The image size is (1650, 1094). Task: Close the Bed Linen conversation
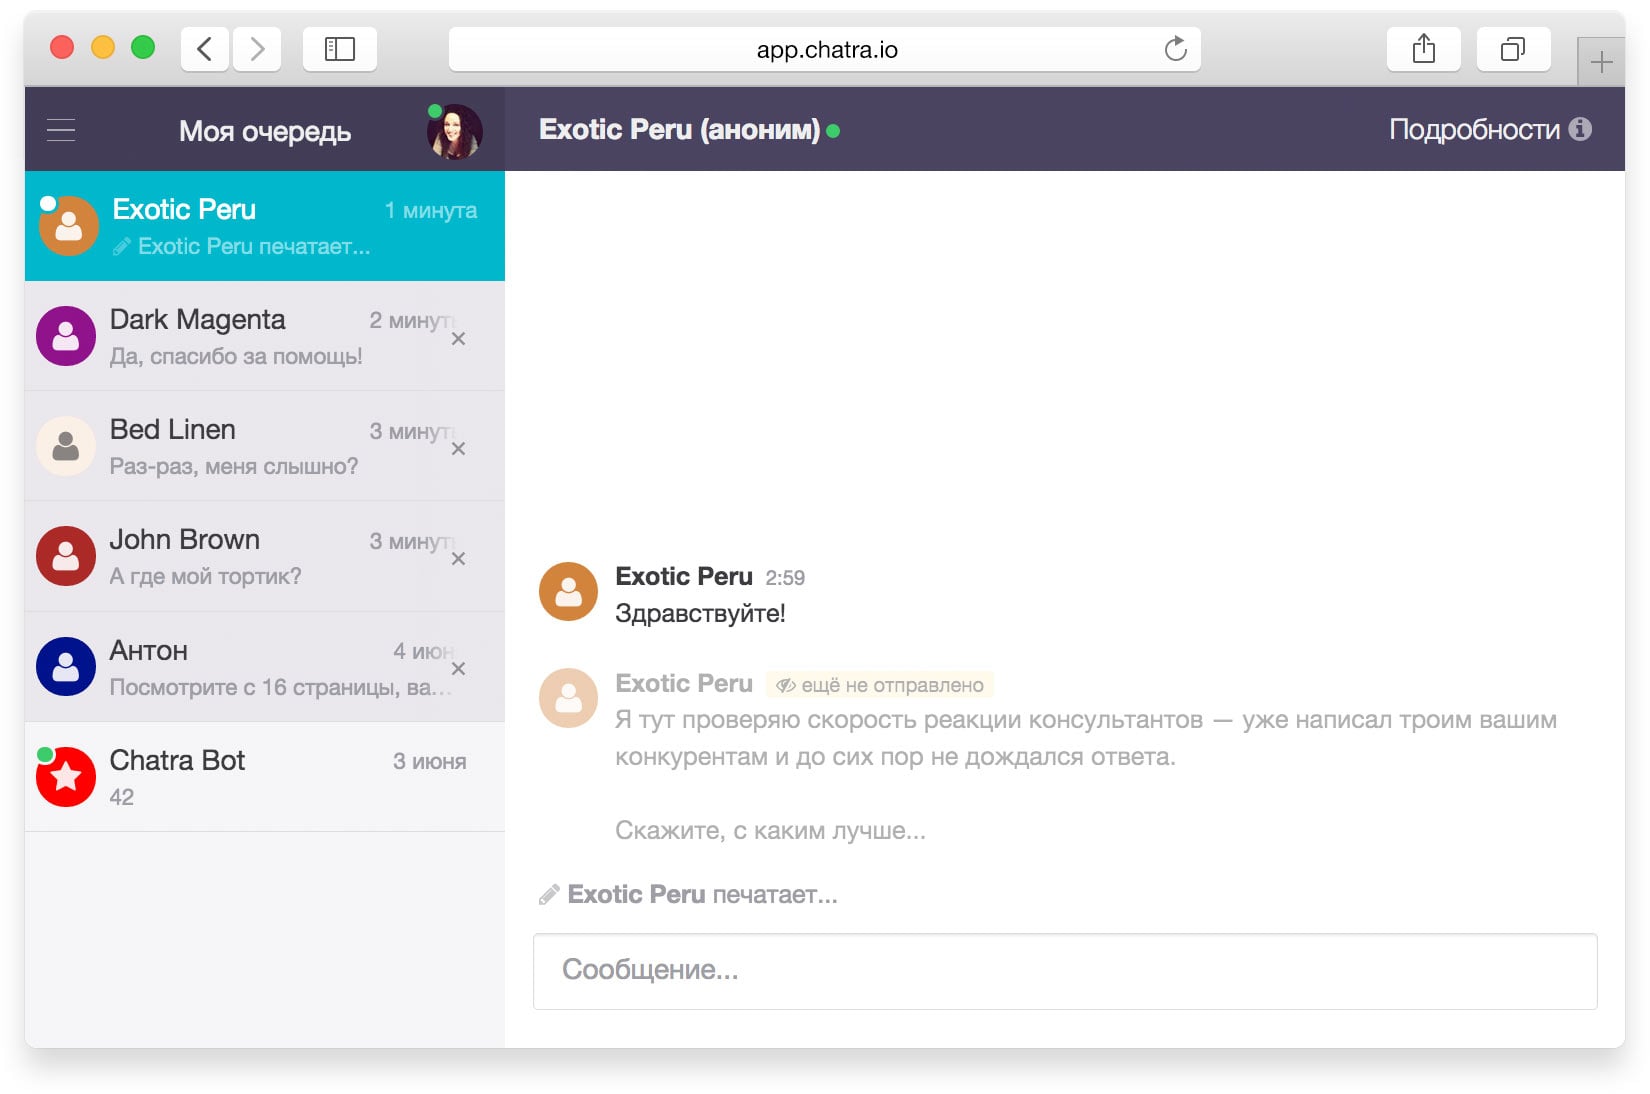point(458,449)
